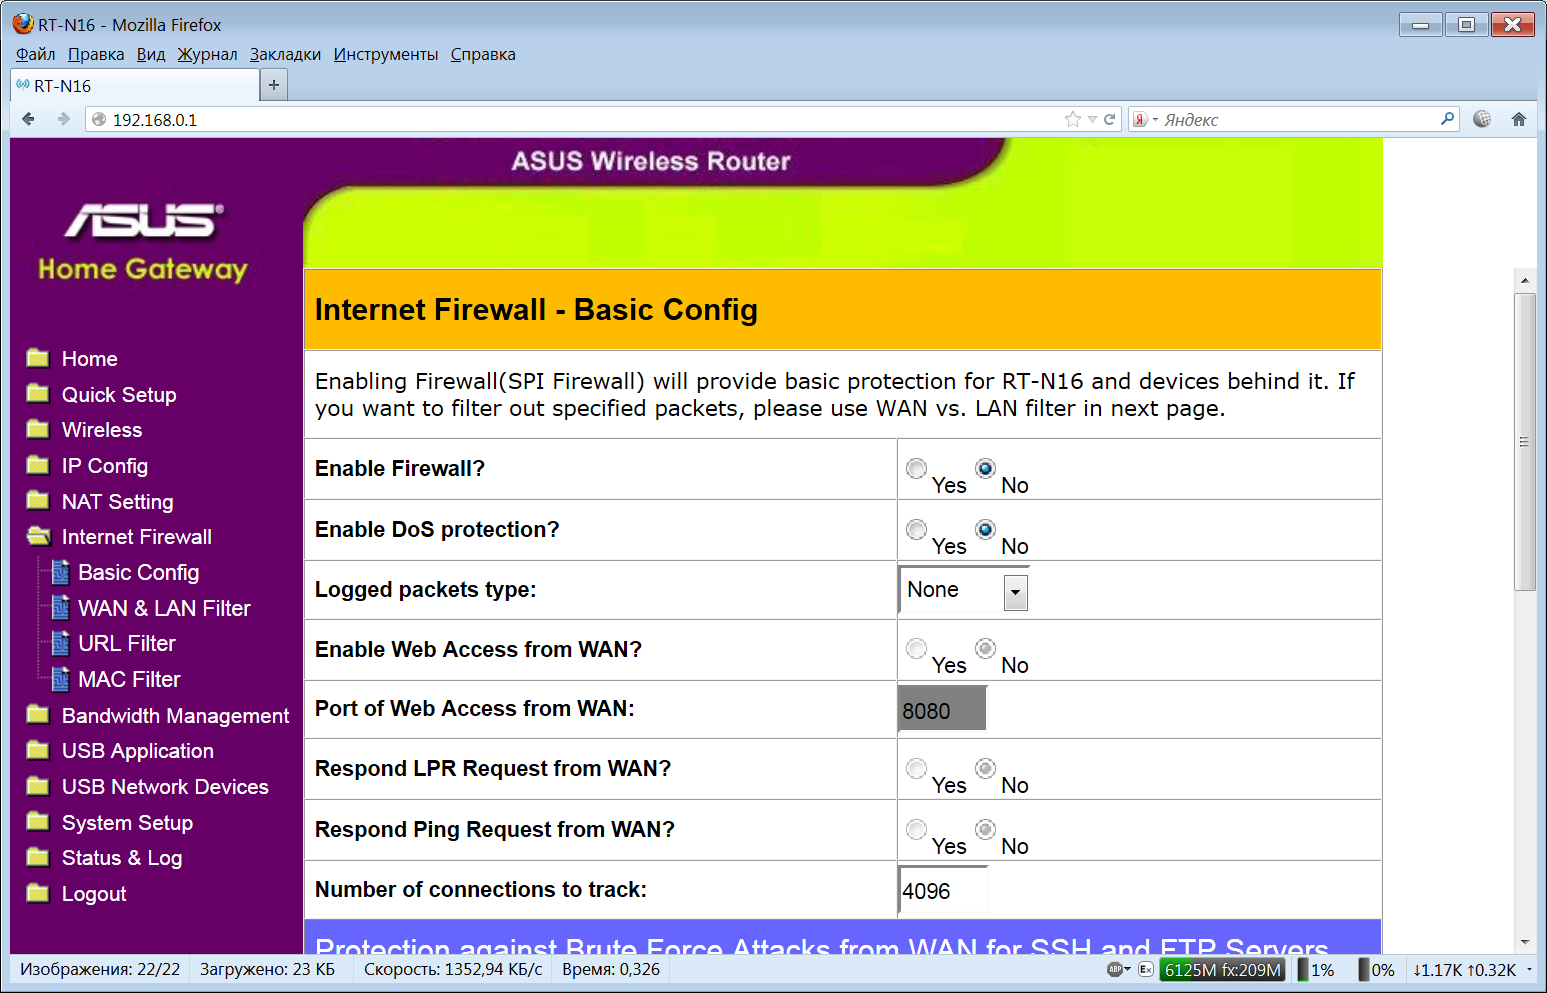Open the Yandex search engine selector
This screenshot has height=993, width=1547.
point(1144,119)
